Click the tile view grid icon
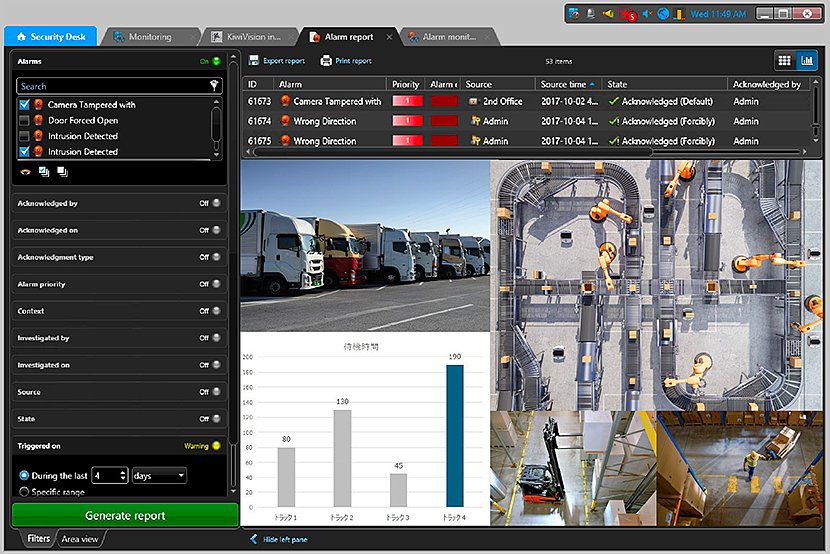 784,61
